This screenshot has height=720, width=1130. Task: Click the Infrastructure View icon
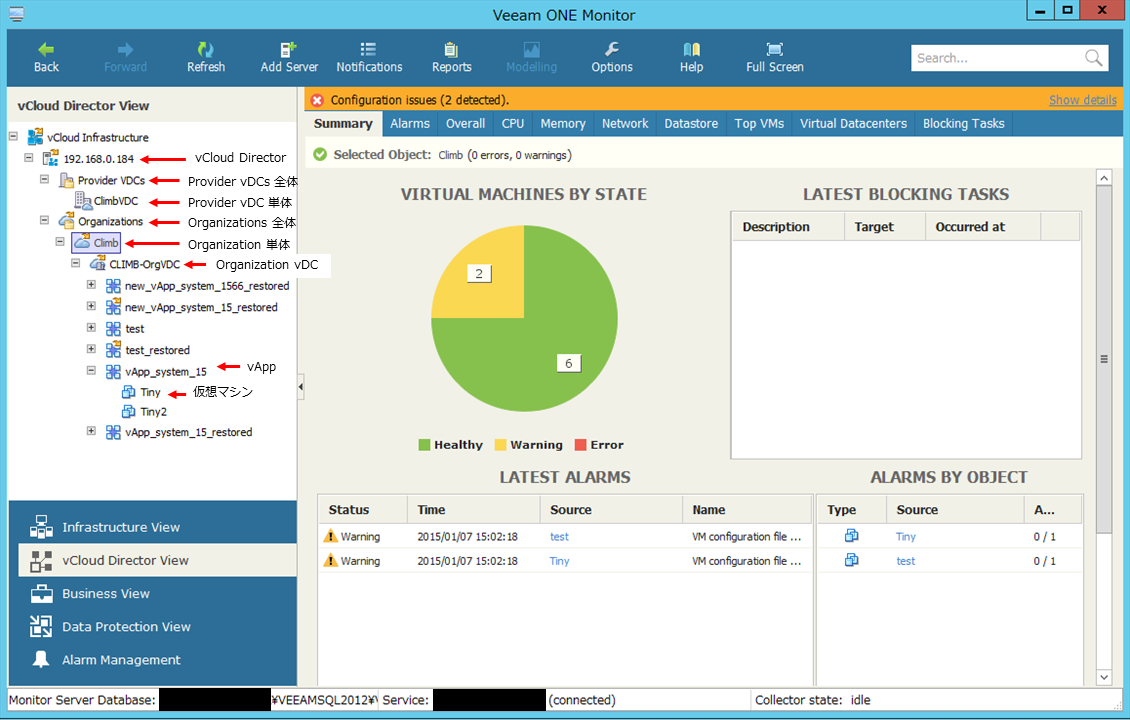tap(41, 527)
